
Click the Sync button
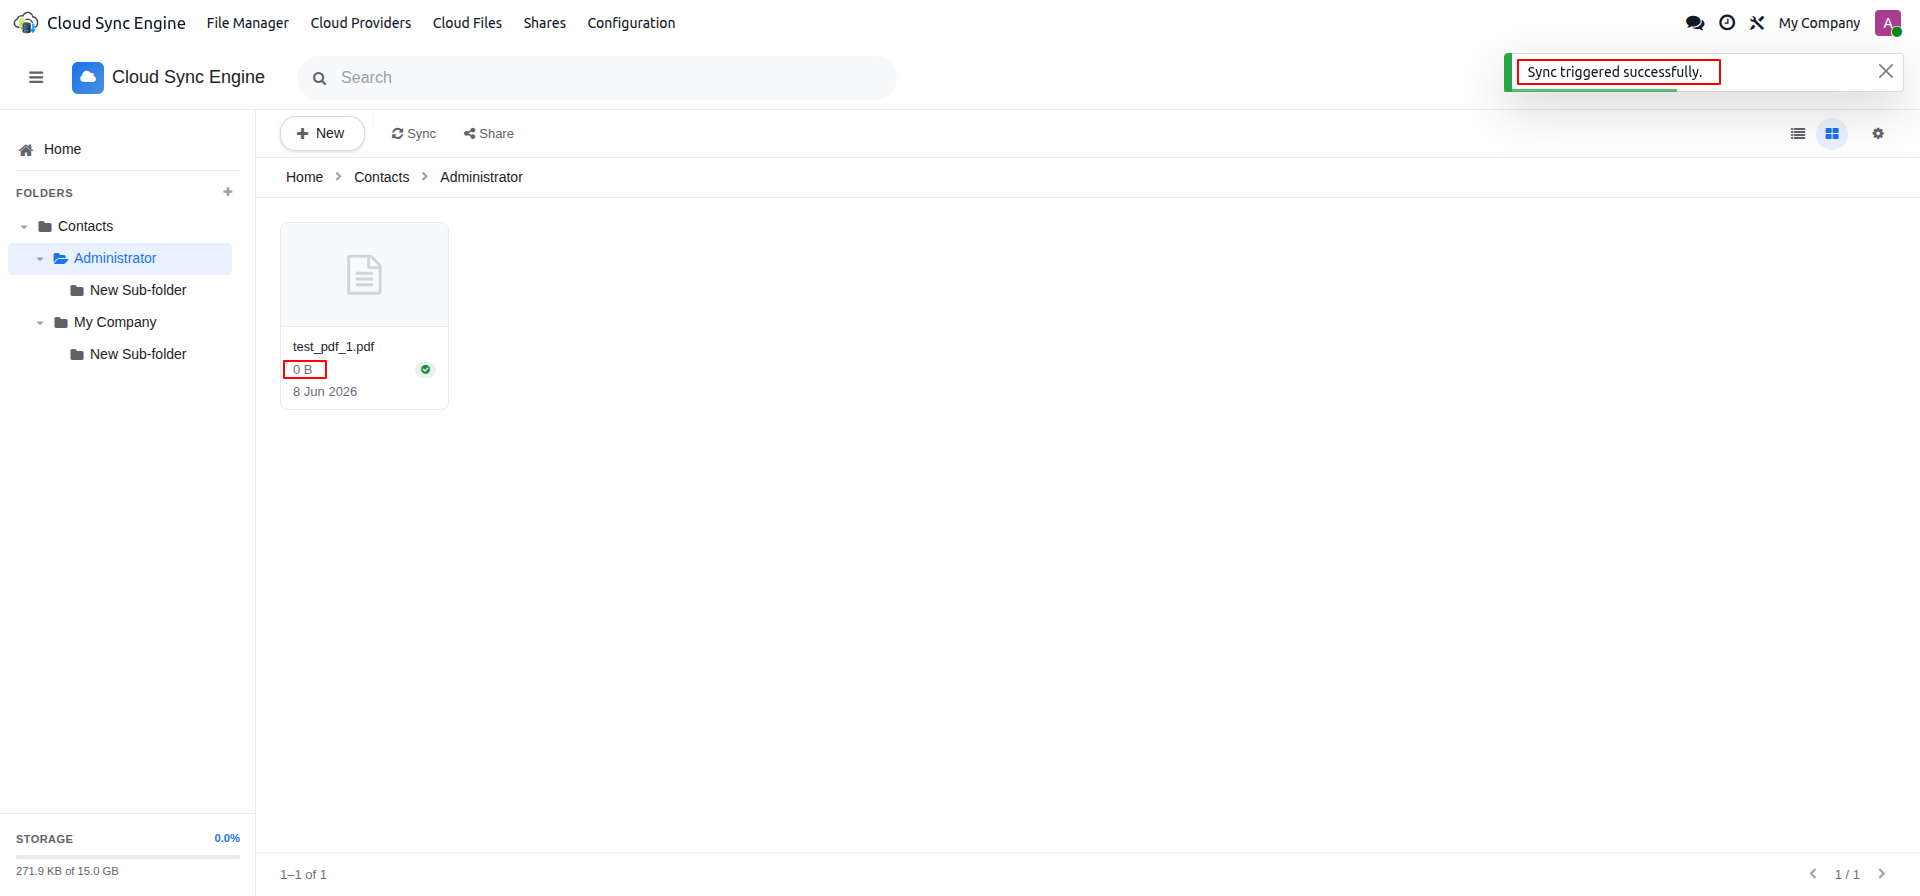[x=414, y=133]
